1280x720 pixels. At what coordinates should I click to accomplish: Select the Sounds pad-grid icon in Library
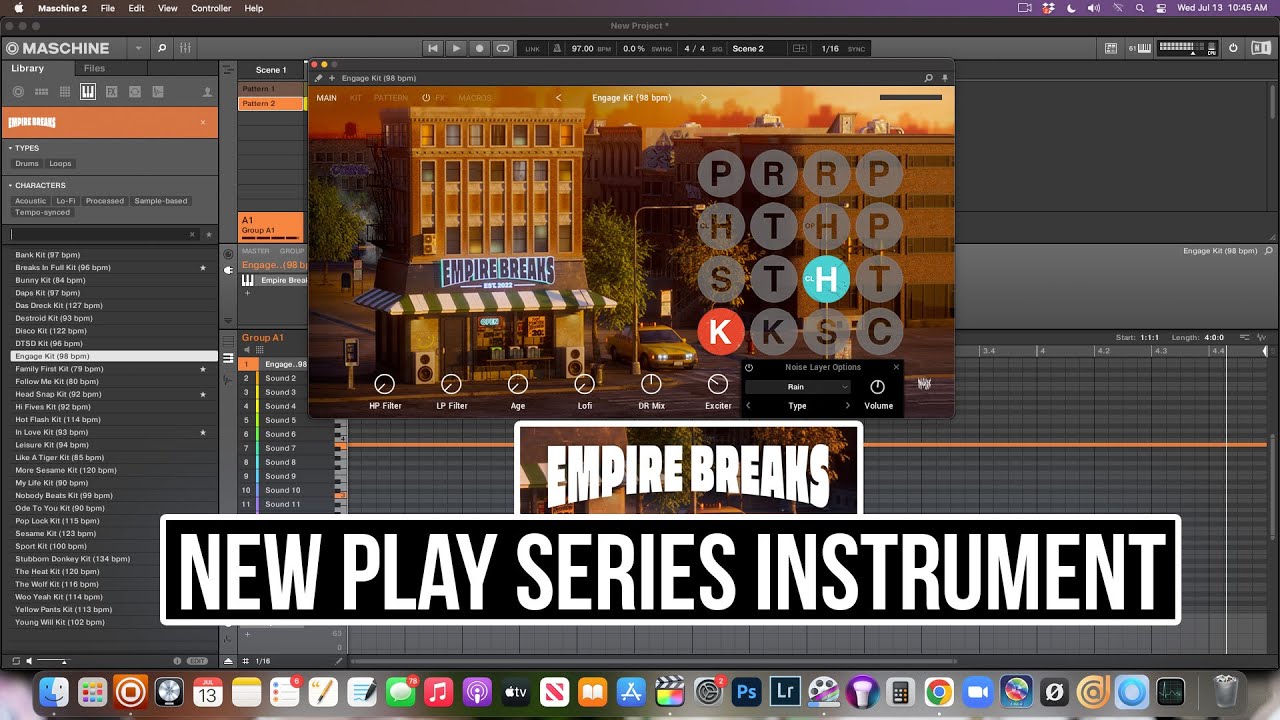point(65,91)
